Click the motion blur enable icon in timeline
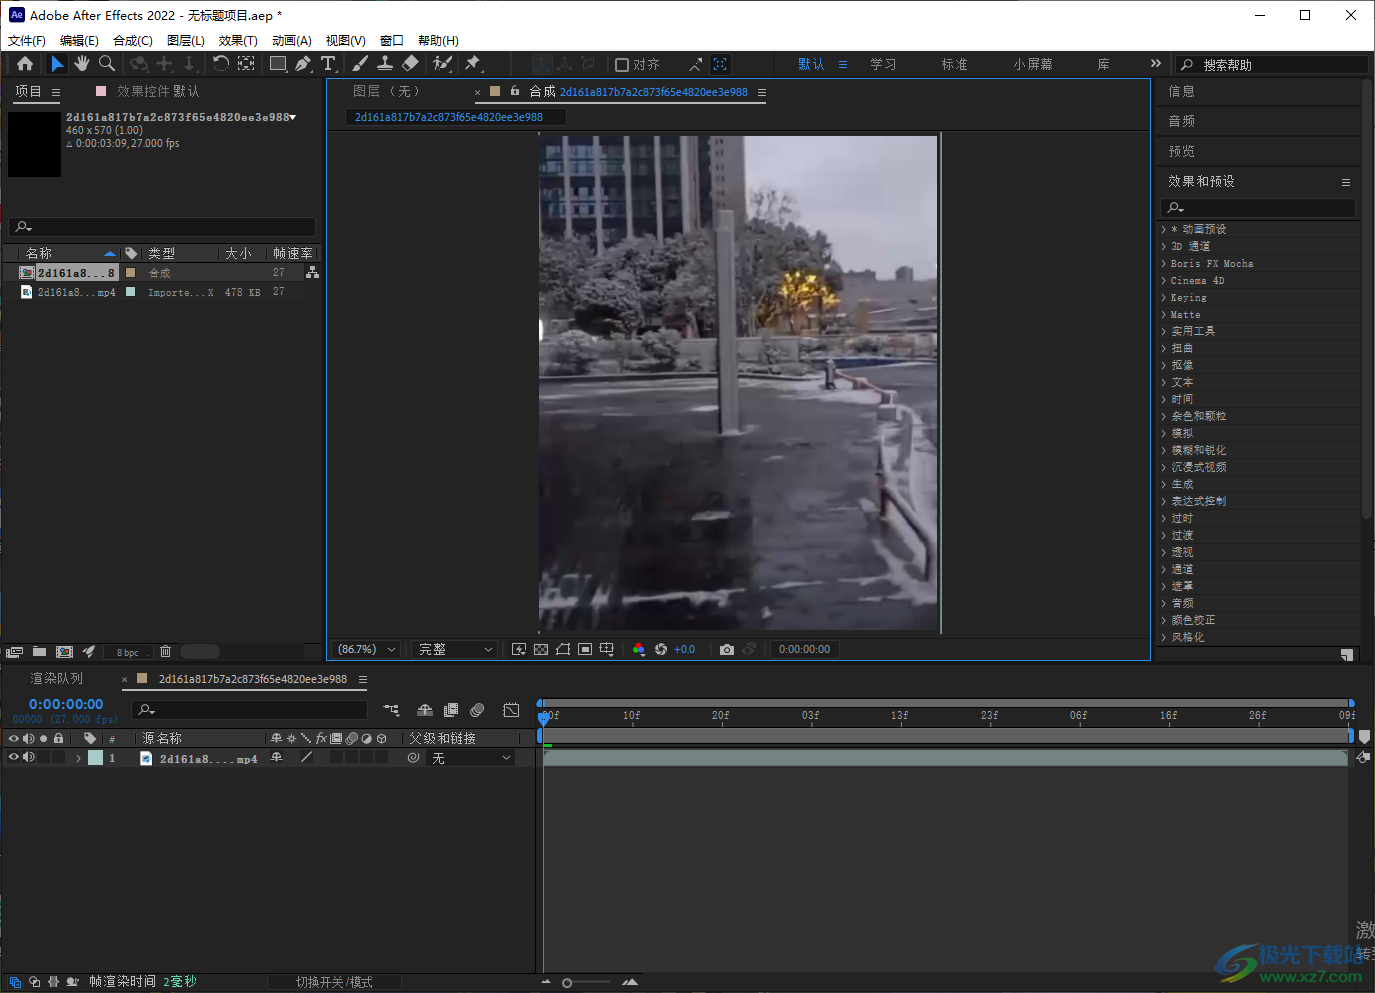Screen dimensions: 1375x993 pos(477,710)
